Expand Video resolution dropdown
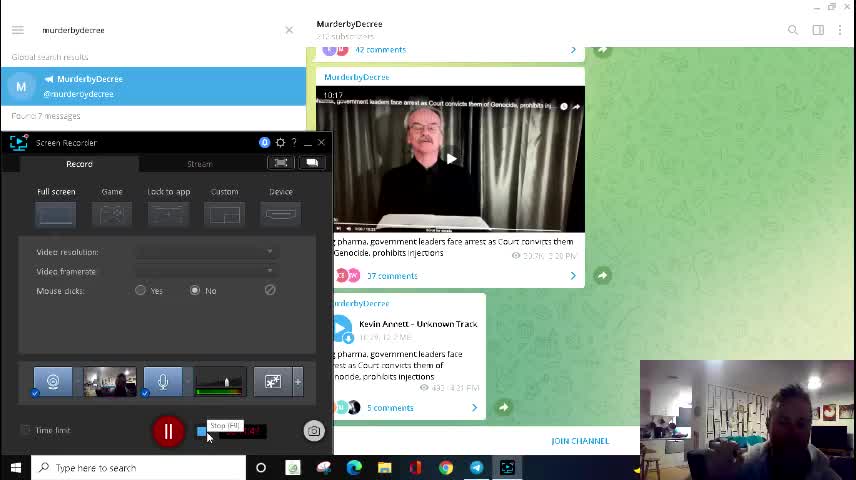856x480 pixels. click(206, 252)
